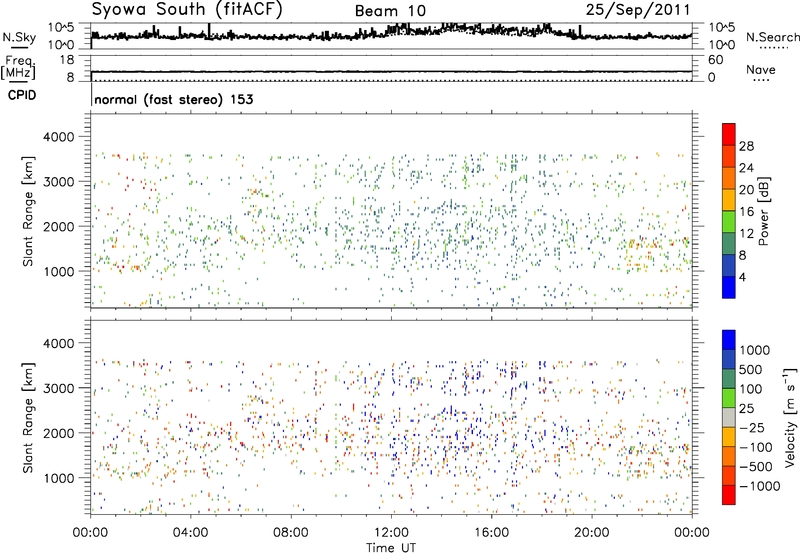Image resolution: width=800 pixels, height=554 pixels.
Task: Pick the gray ±25 segment of Velocity colorbar
Action: pyautogui.click(x=729, y=418)
